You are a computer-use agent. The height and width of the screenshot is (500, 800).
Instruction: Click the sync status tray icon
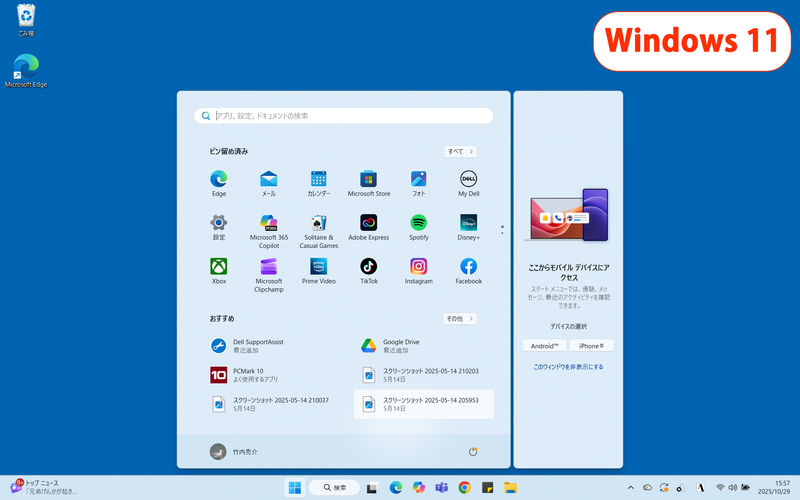(x=664, y=488)
